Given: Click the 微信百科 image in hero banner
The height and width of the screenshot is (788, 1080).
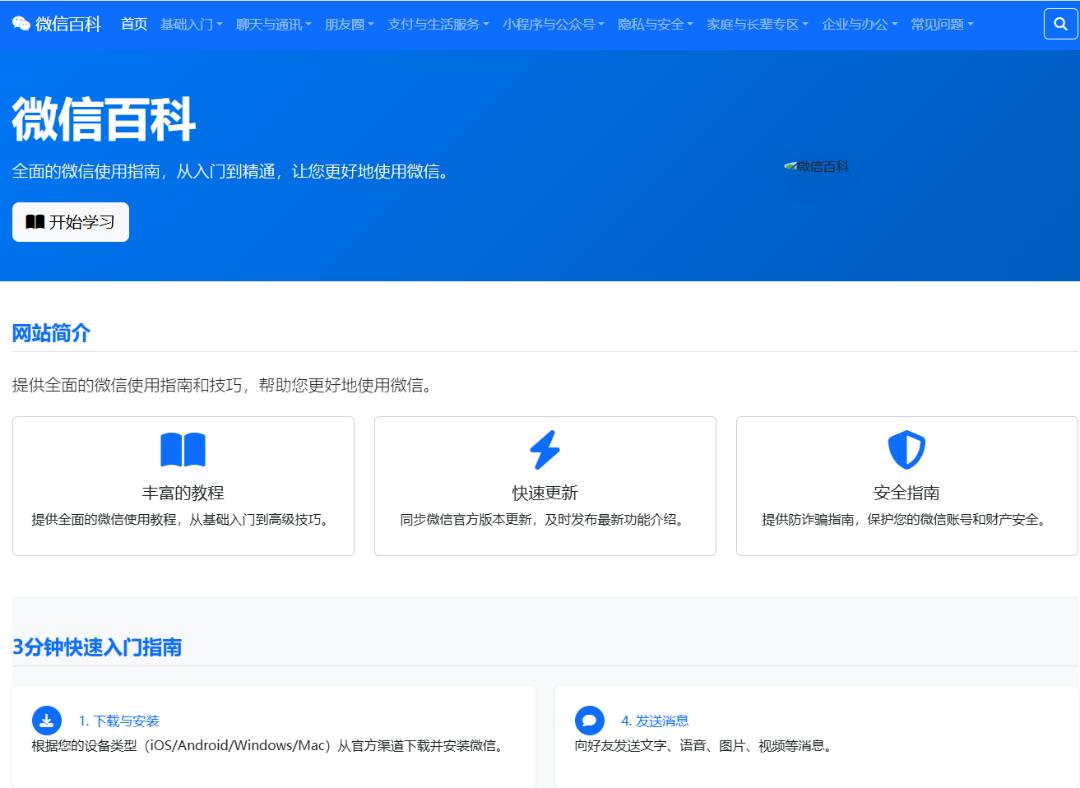Looking at the screenshot, I should click(x=816, y=166).
